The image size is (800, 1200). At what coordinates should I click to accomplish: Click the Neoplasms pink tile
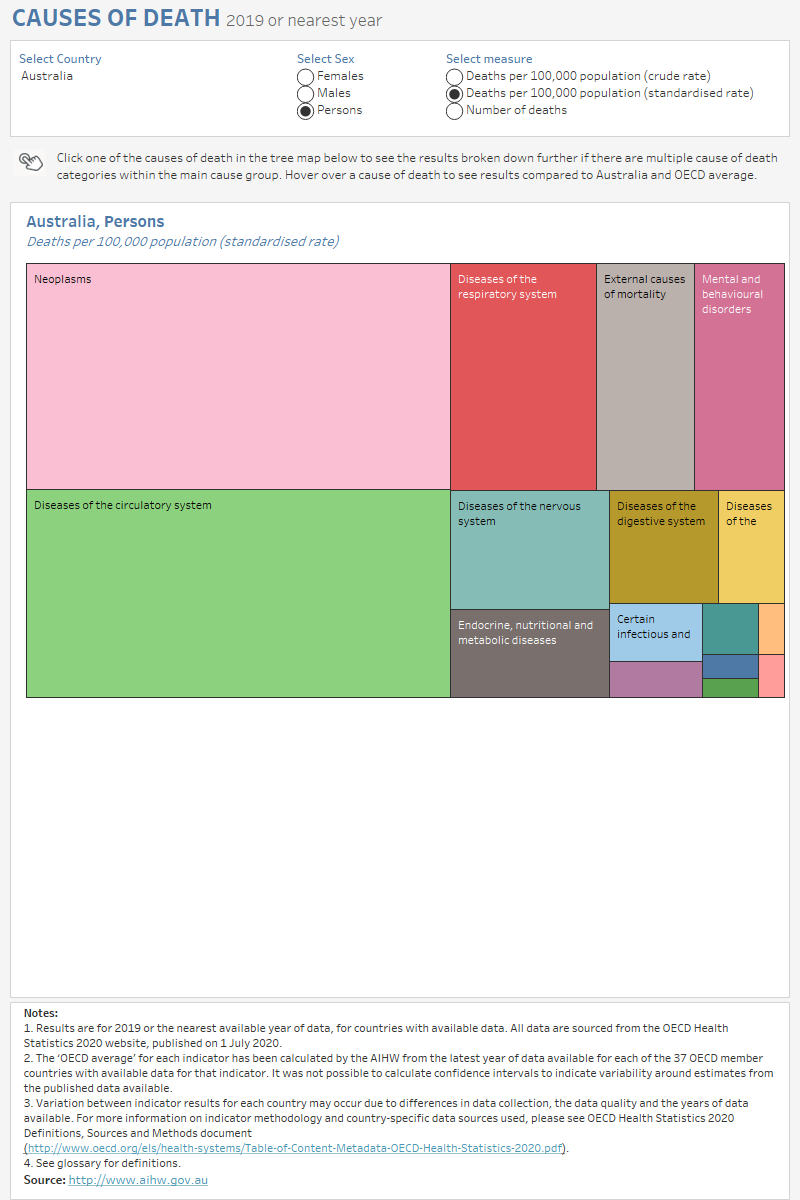coord(238,376)
